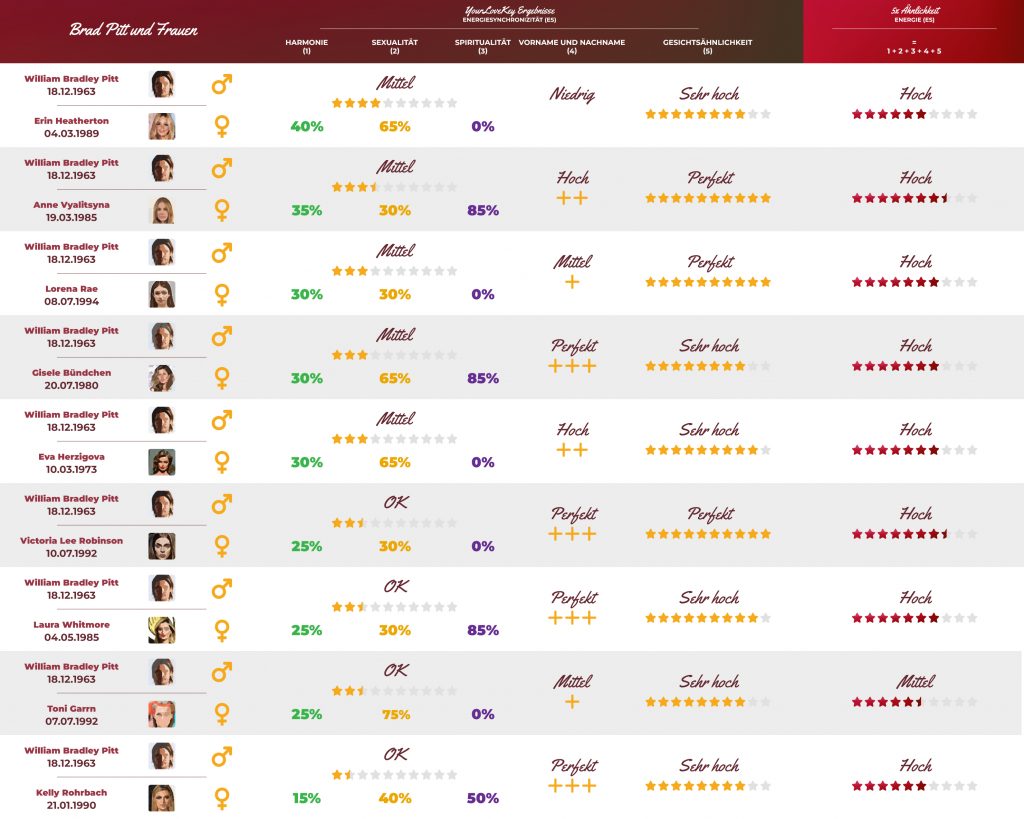Select the Harmonie (1) column header
The height and width of the screenshot is (819, 1024).
coord(306,47)
